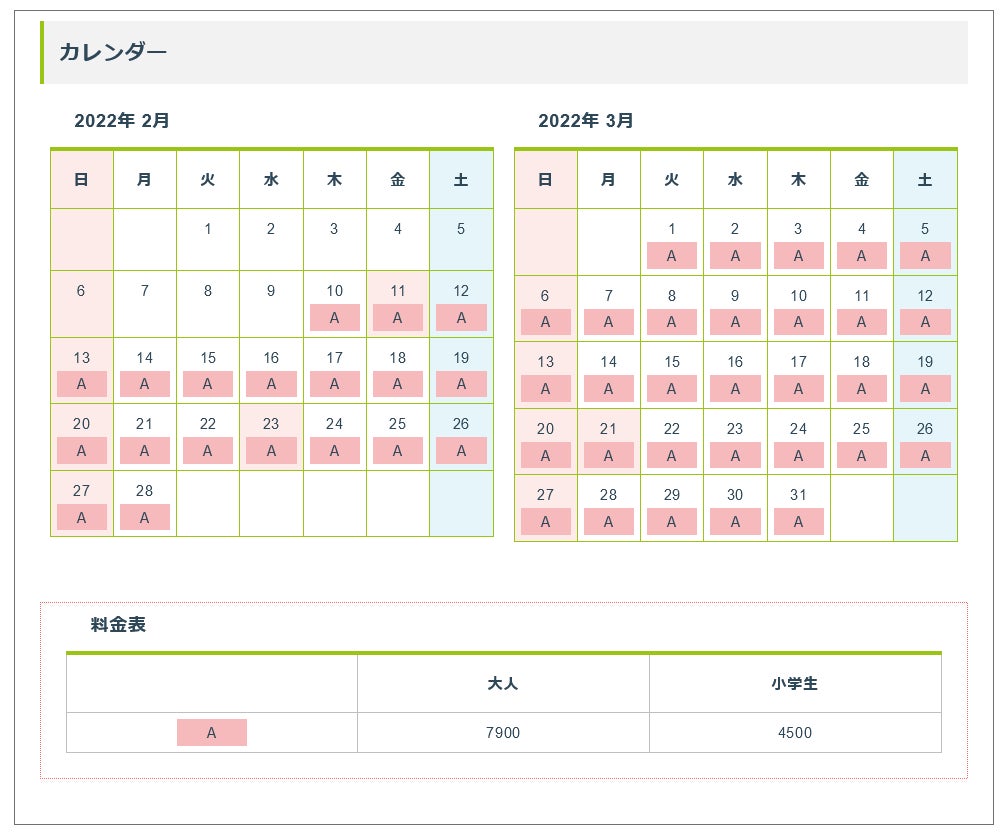Image resolution: width=1003 pixels, height=837 pixels.
Task: Select the A plan on February 10
Action: 335,318
